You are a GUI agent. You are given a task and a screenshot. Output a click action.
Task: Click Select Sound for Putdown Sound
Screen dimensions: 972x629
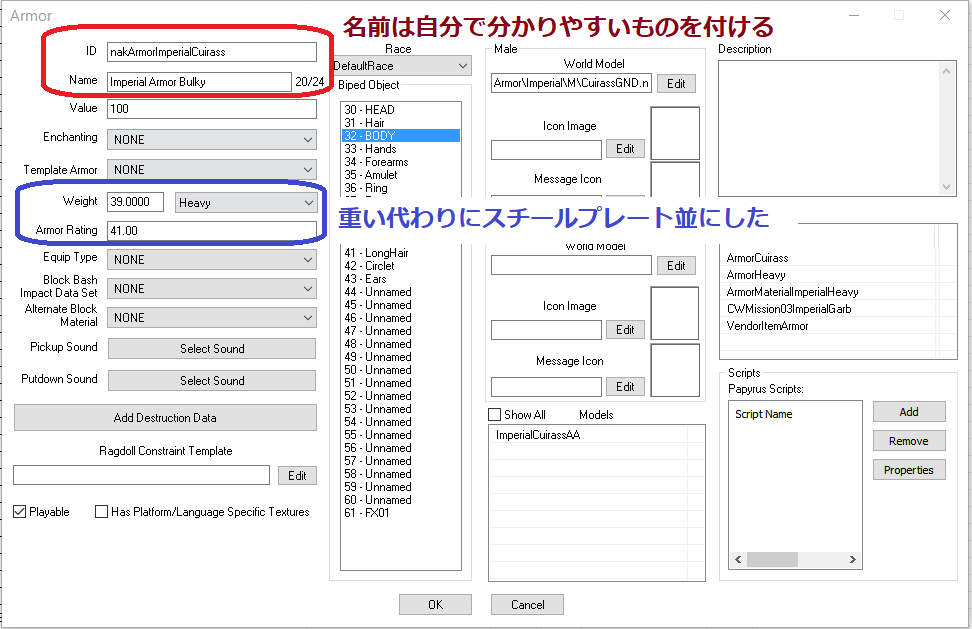coord(212,380)
